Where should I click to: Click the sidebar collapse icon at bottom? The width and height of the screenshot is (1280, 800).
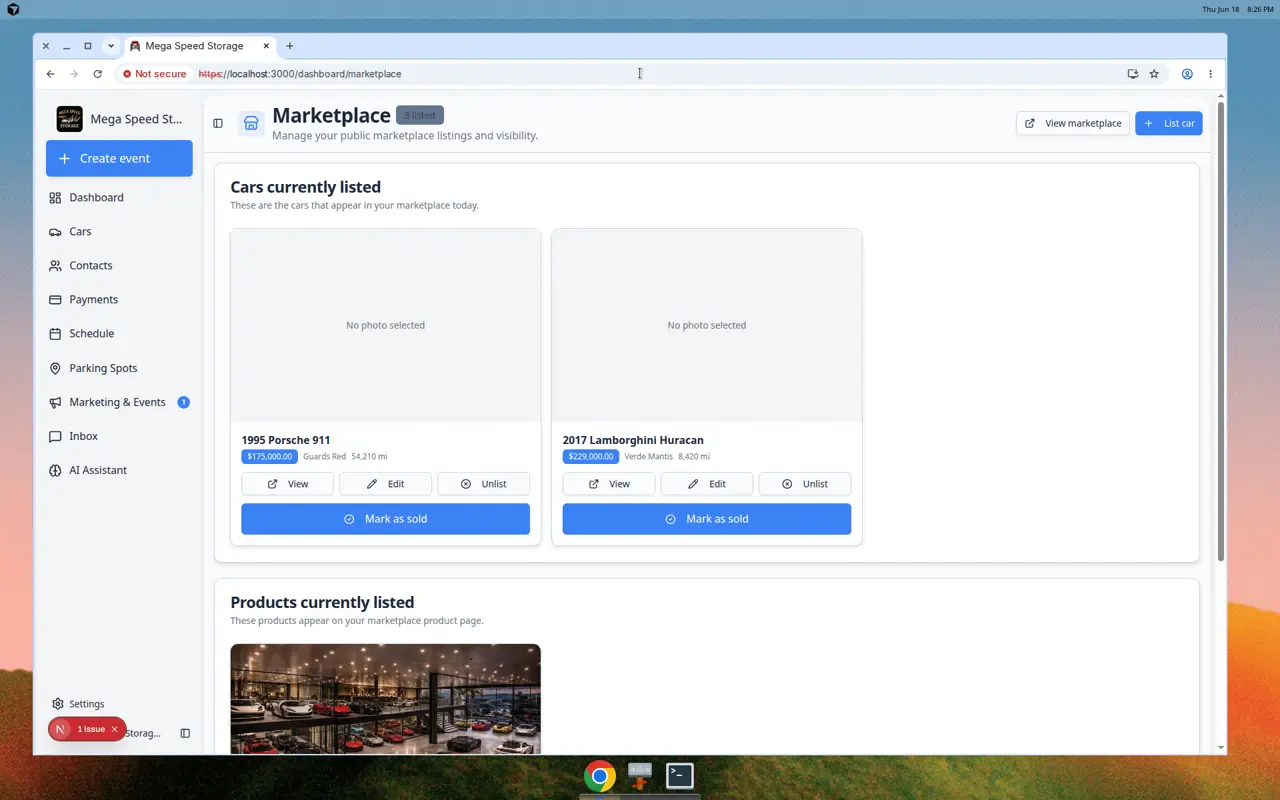point(185,733)
